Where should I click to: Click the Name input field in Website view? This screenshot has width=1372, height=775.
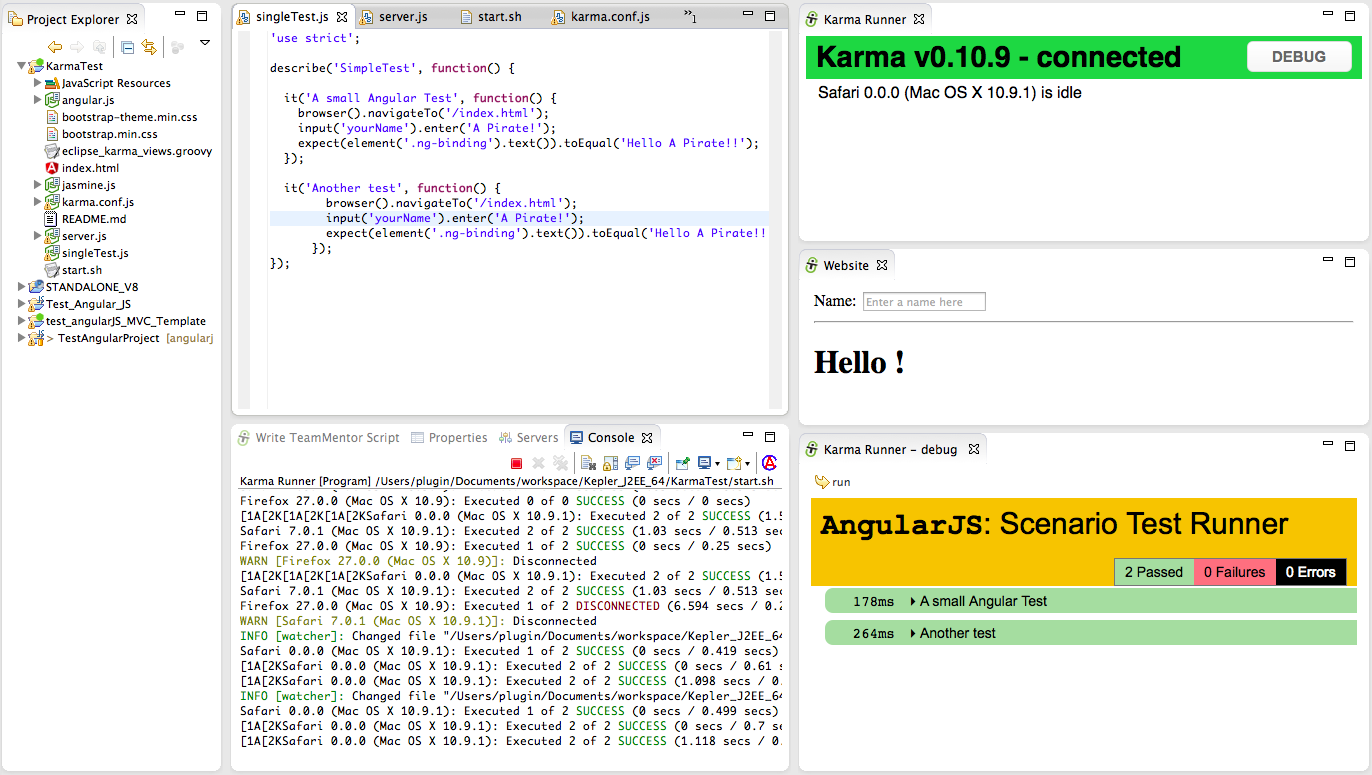click(924, 302)
